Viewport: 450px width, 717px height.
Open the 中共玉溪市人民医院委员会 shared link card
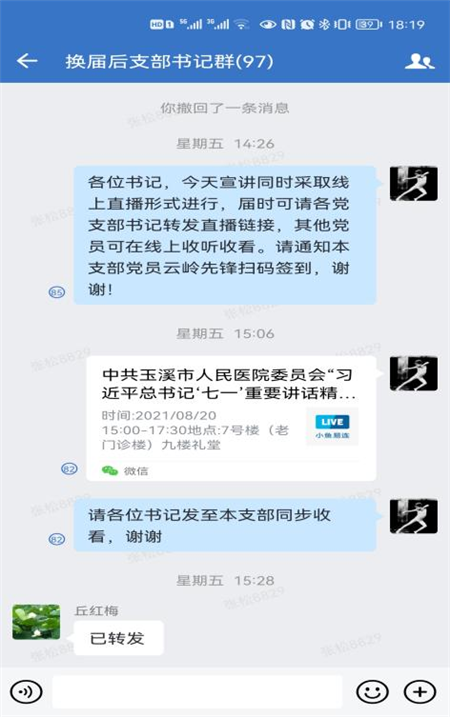tap(231, 418)
